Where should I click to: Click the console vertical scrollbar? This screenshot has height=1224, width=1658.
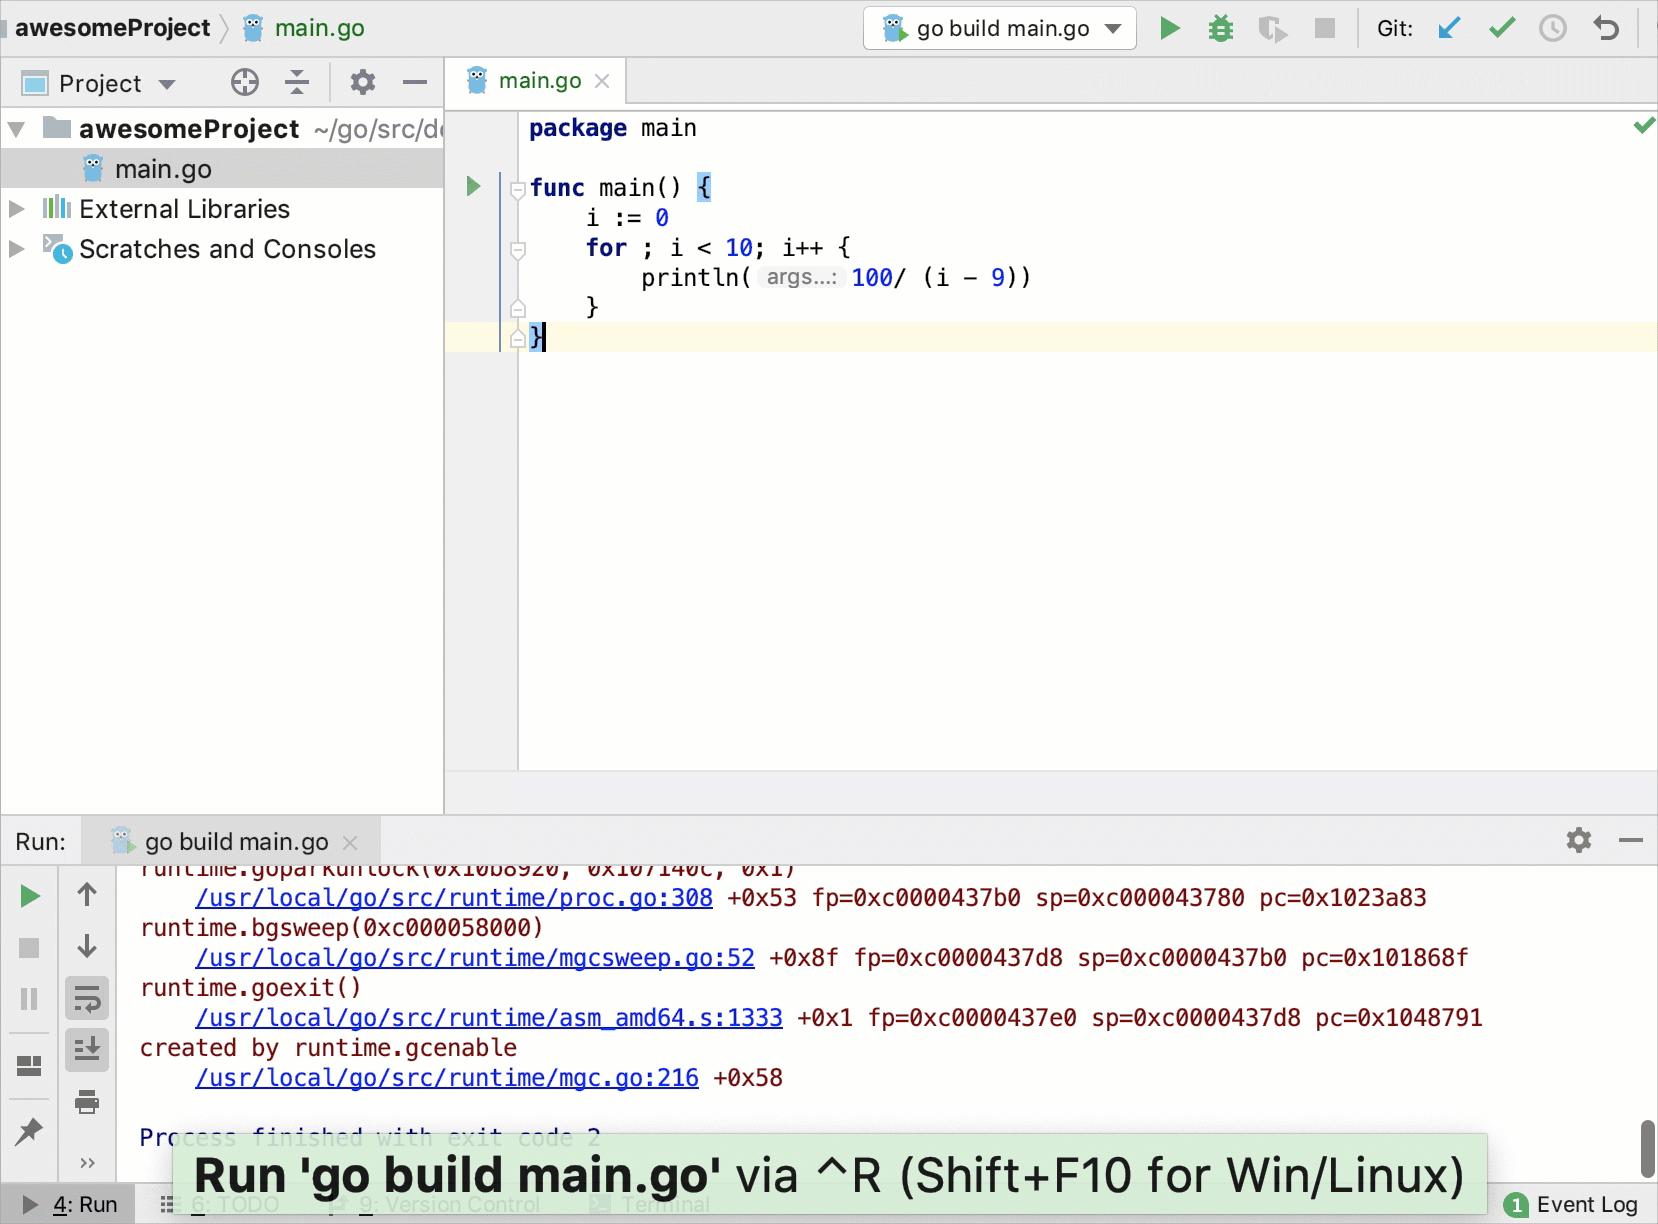point(1648,1150)
